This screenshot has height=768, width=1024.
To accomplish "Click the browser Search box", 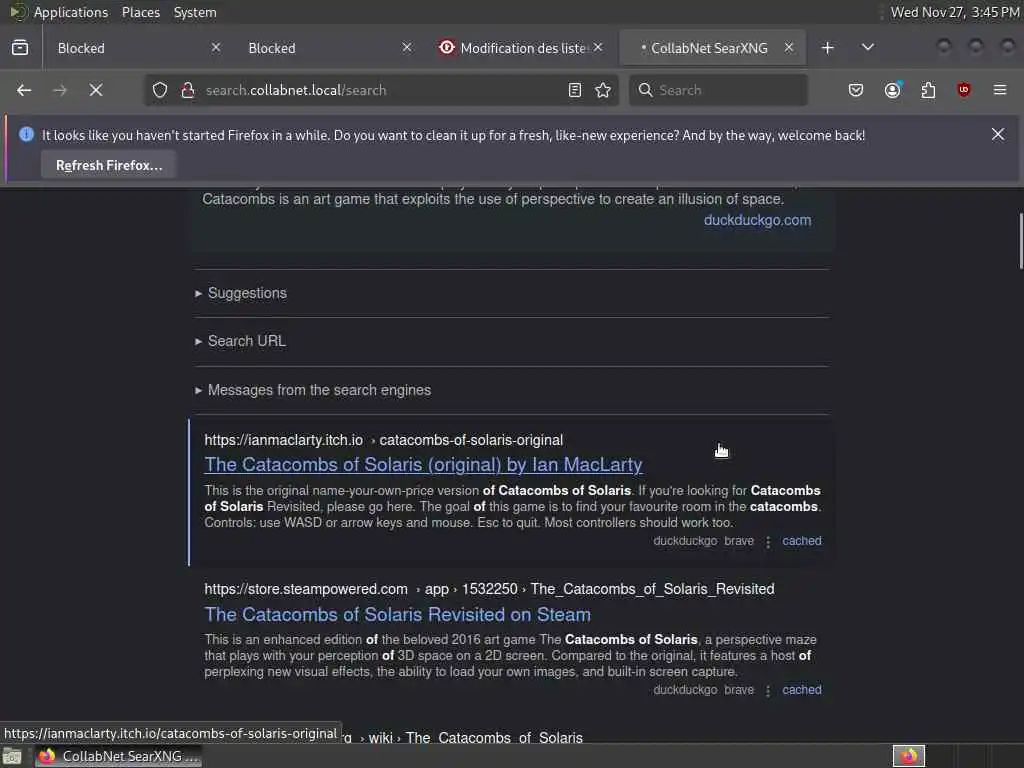I will (x=718, y=90).
